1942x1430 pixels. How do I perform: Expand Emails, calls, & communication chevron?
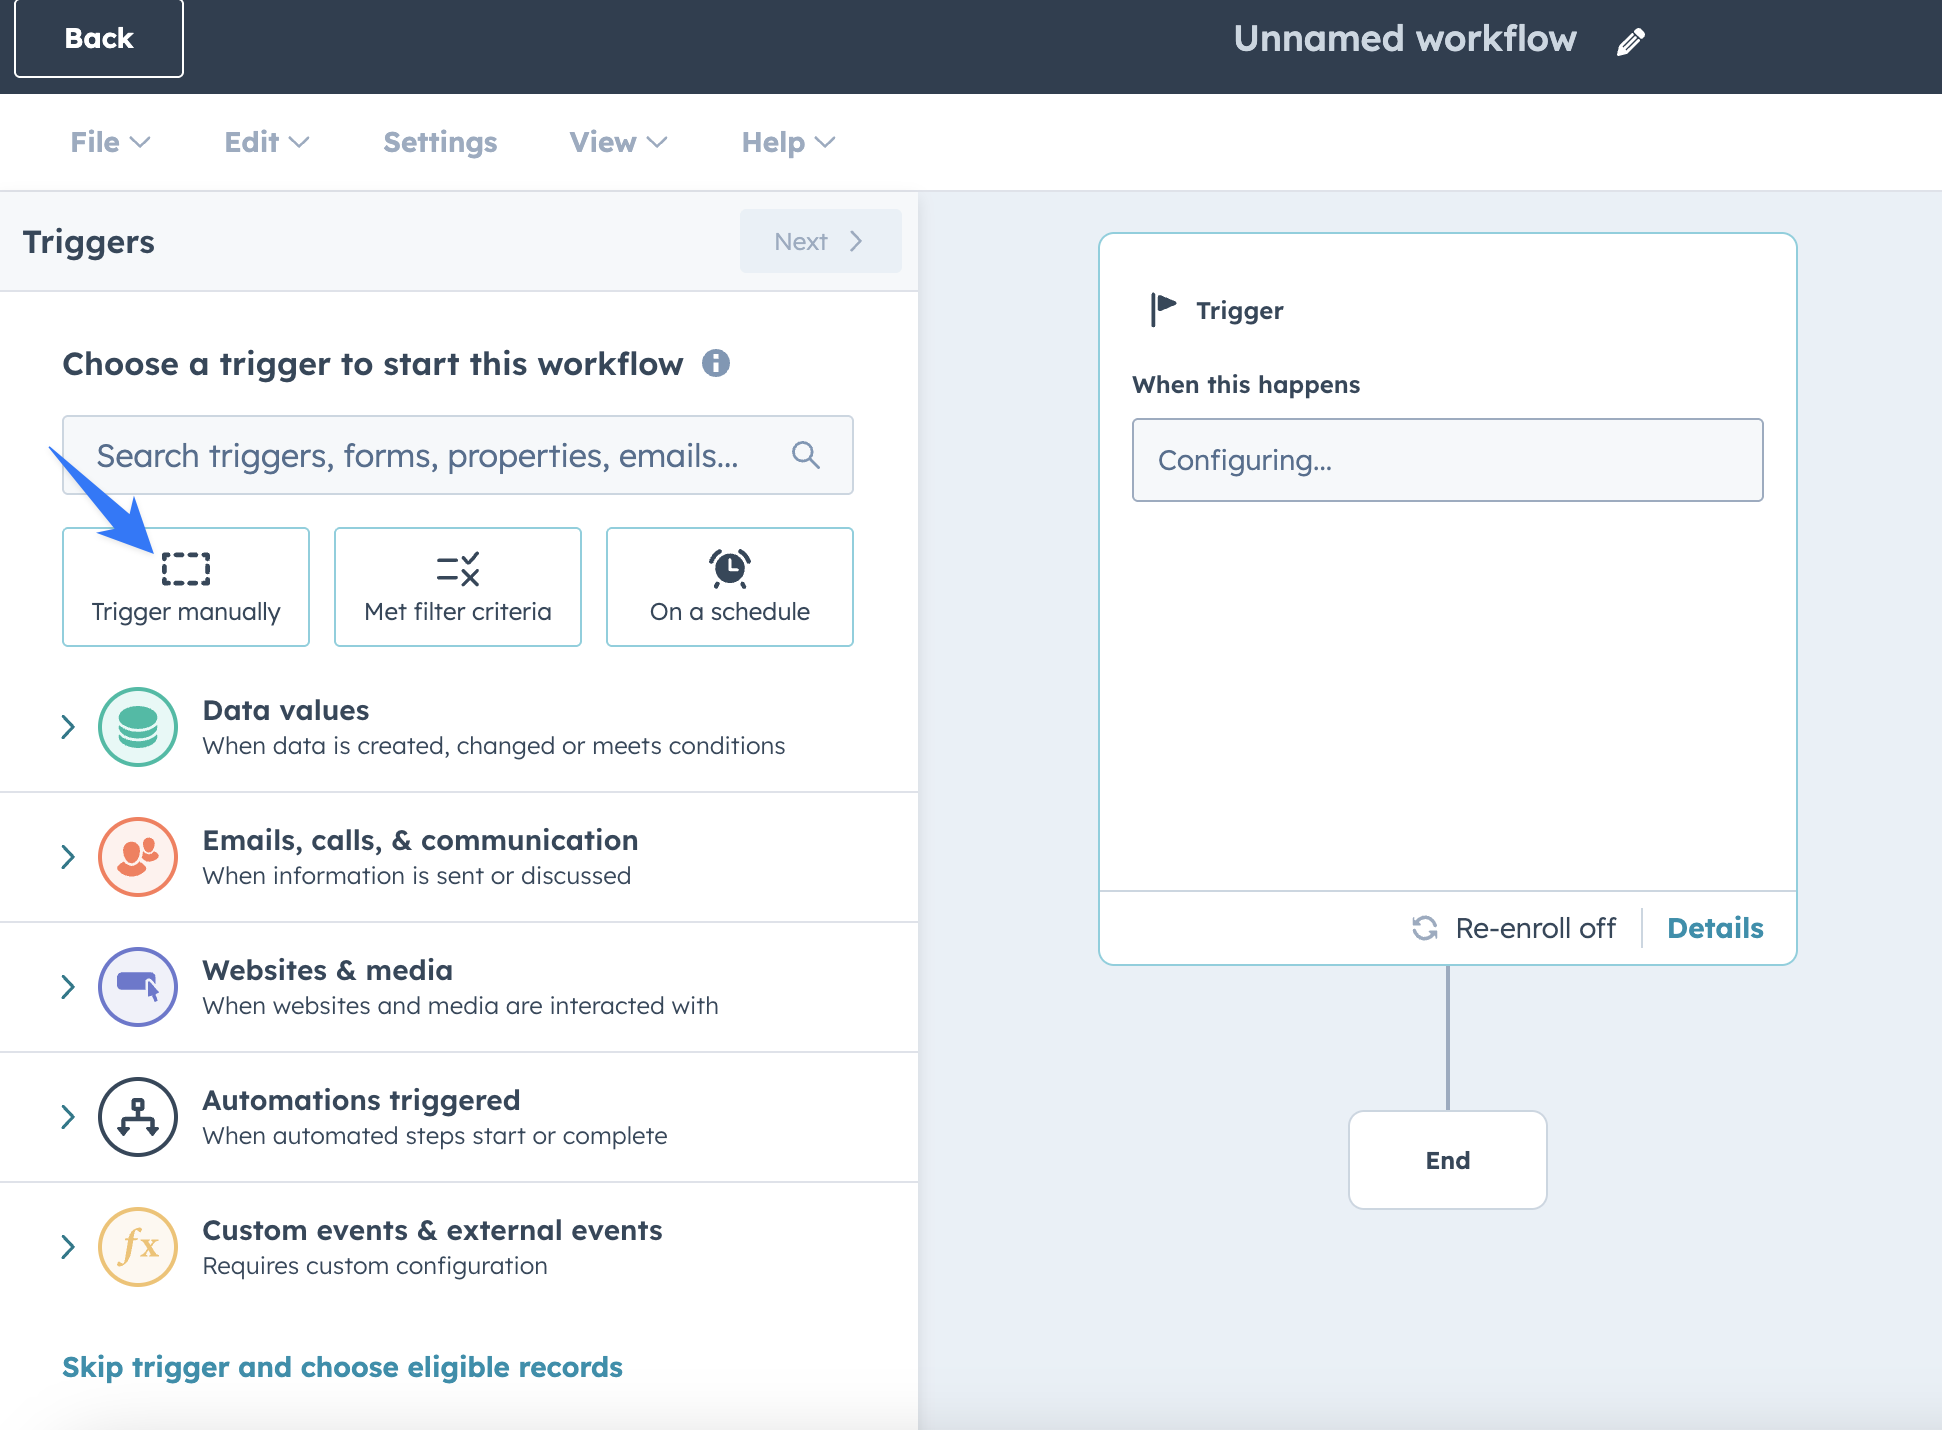pos(68,857)
